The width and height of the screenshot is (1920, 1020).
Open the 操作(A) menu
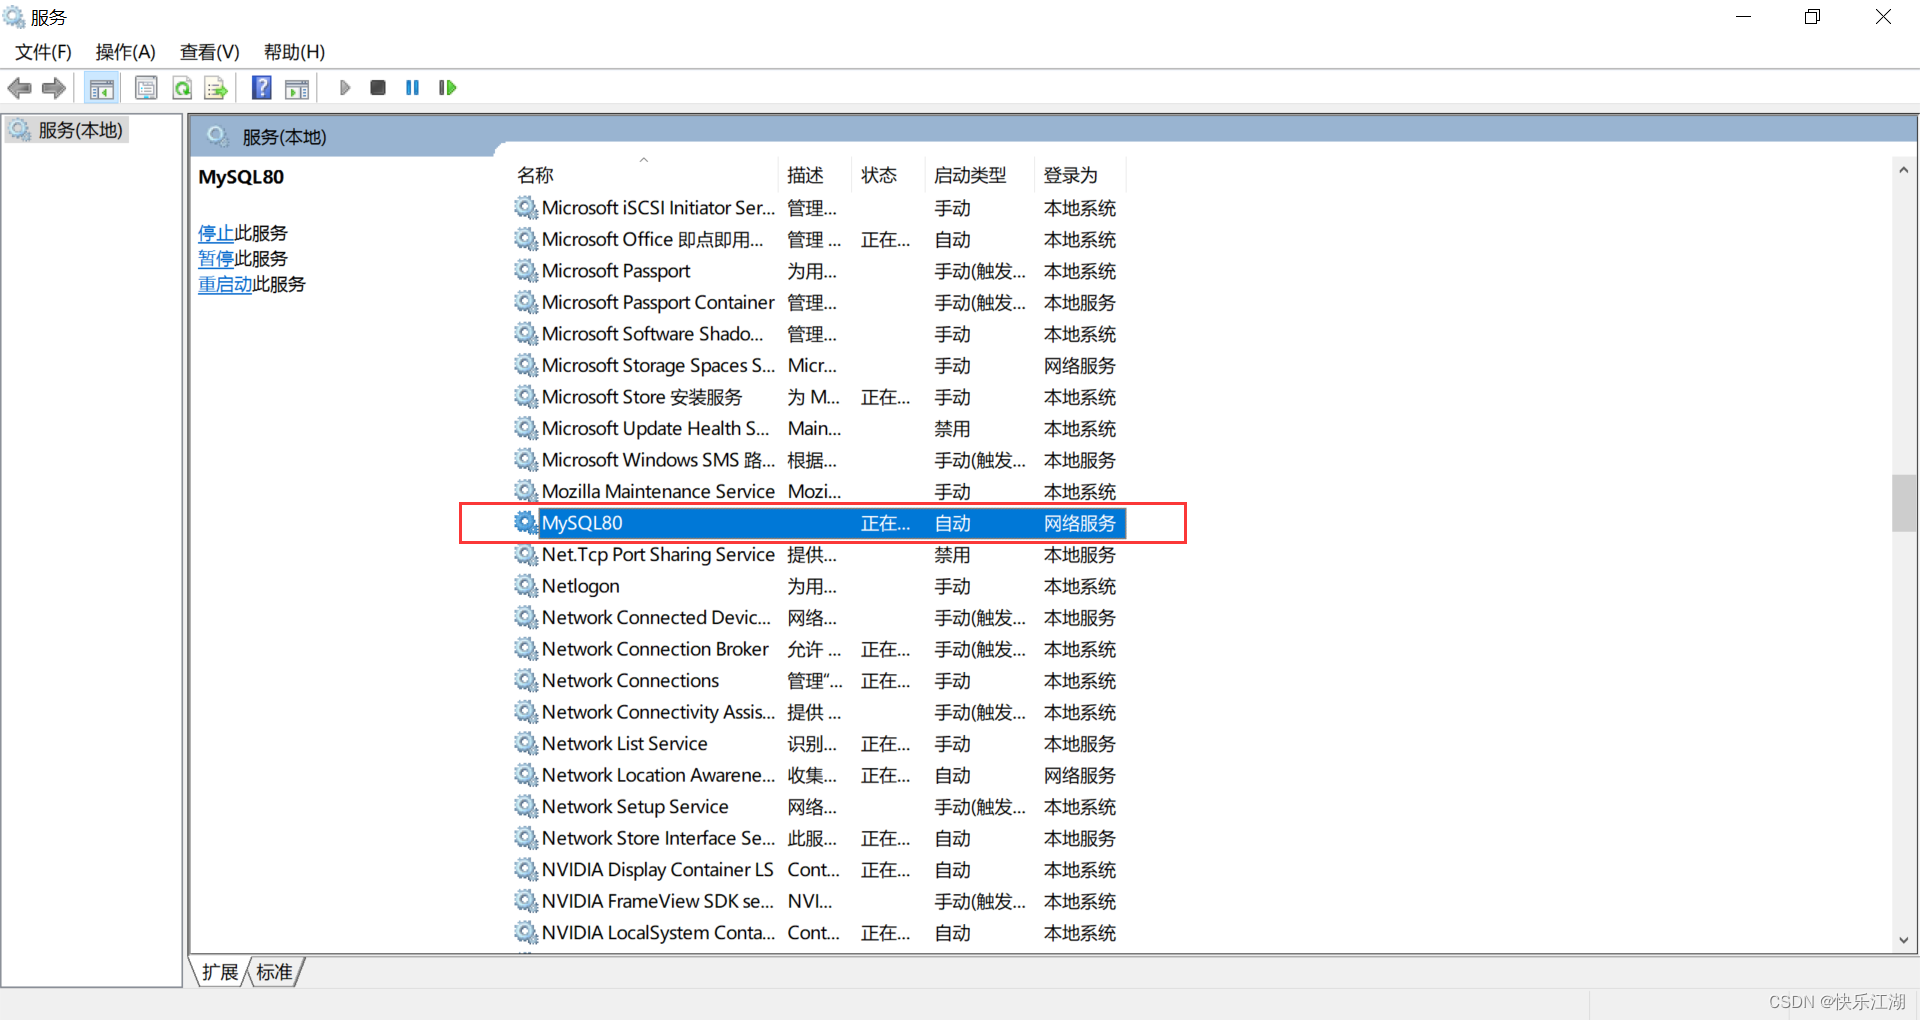pyautogui.click(x=126, y=52)
